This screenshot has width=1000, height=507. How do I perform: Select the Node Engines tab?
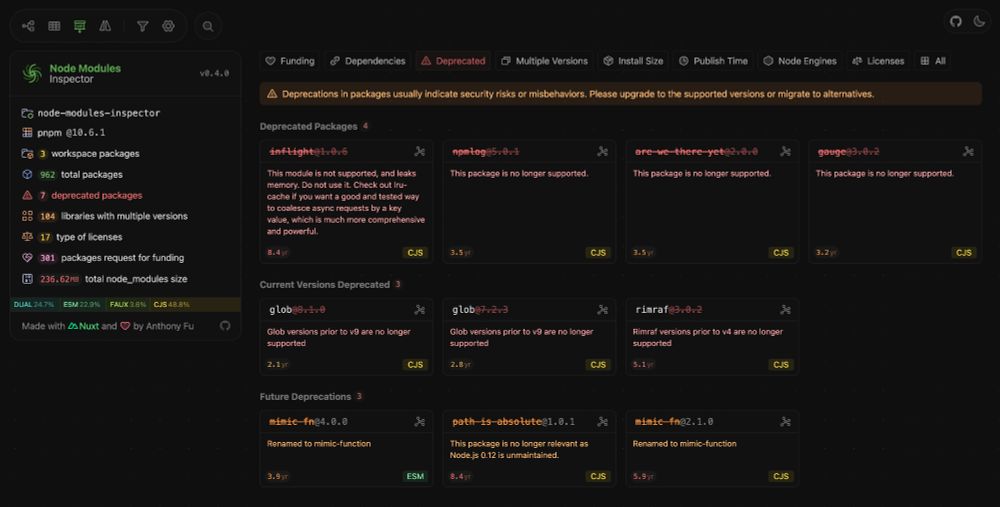coord(800,61)
